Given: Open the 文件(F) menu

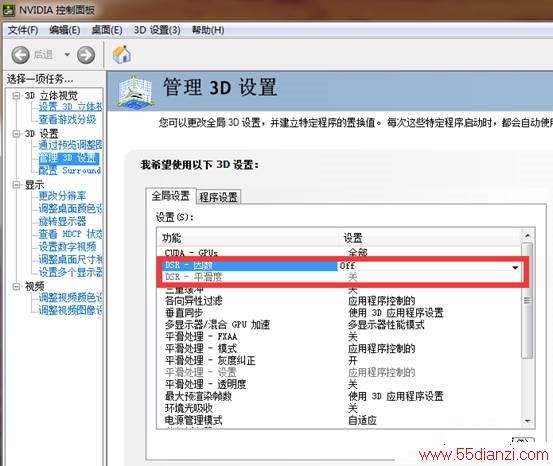Looking at the screenshot, I should 23,30.
